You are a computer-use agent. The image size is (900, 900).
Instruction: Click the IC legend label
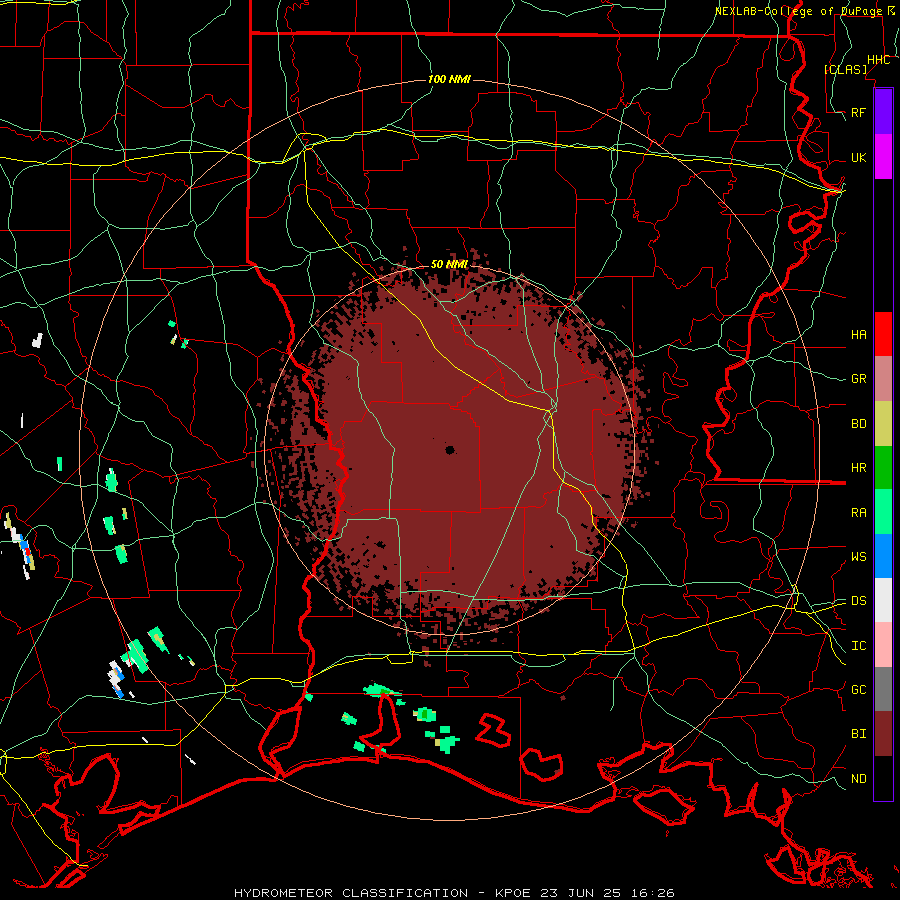(x=858, y=646)
